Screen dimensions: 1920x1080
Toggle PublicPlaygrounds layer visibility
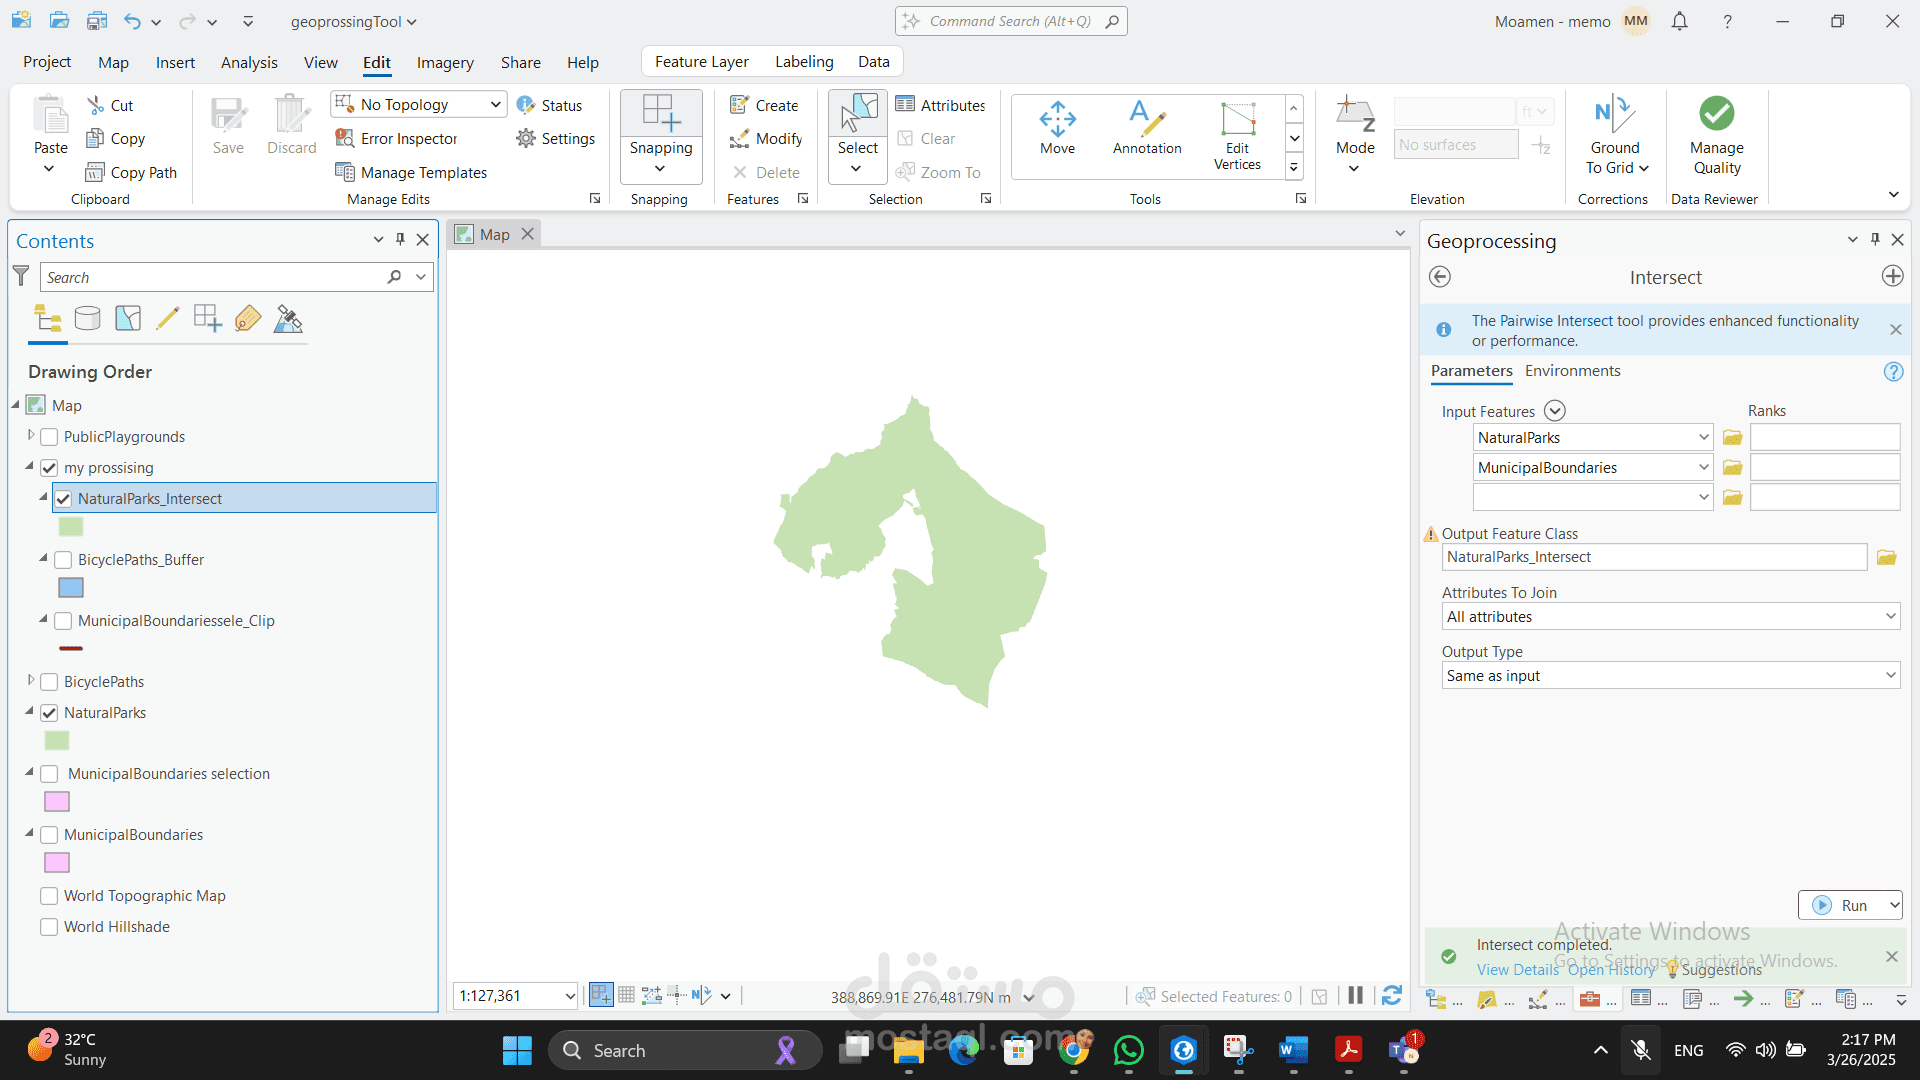tap(49, 437)
